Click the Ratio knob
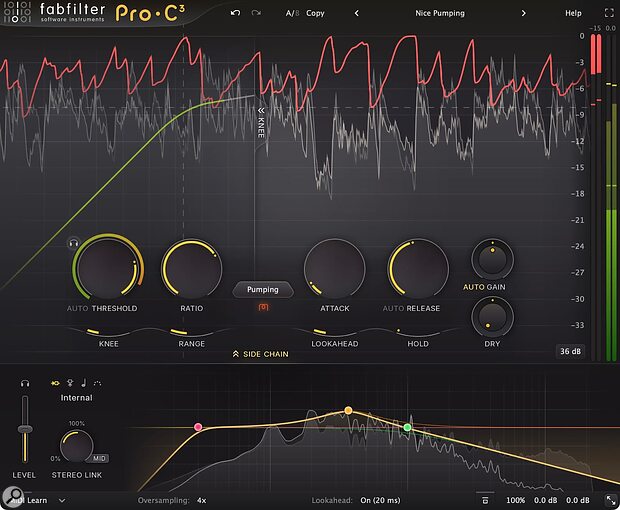The width and height of the screenshot is (620, 510). pos(192,268)
